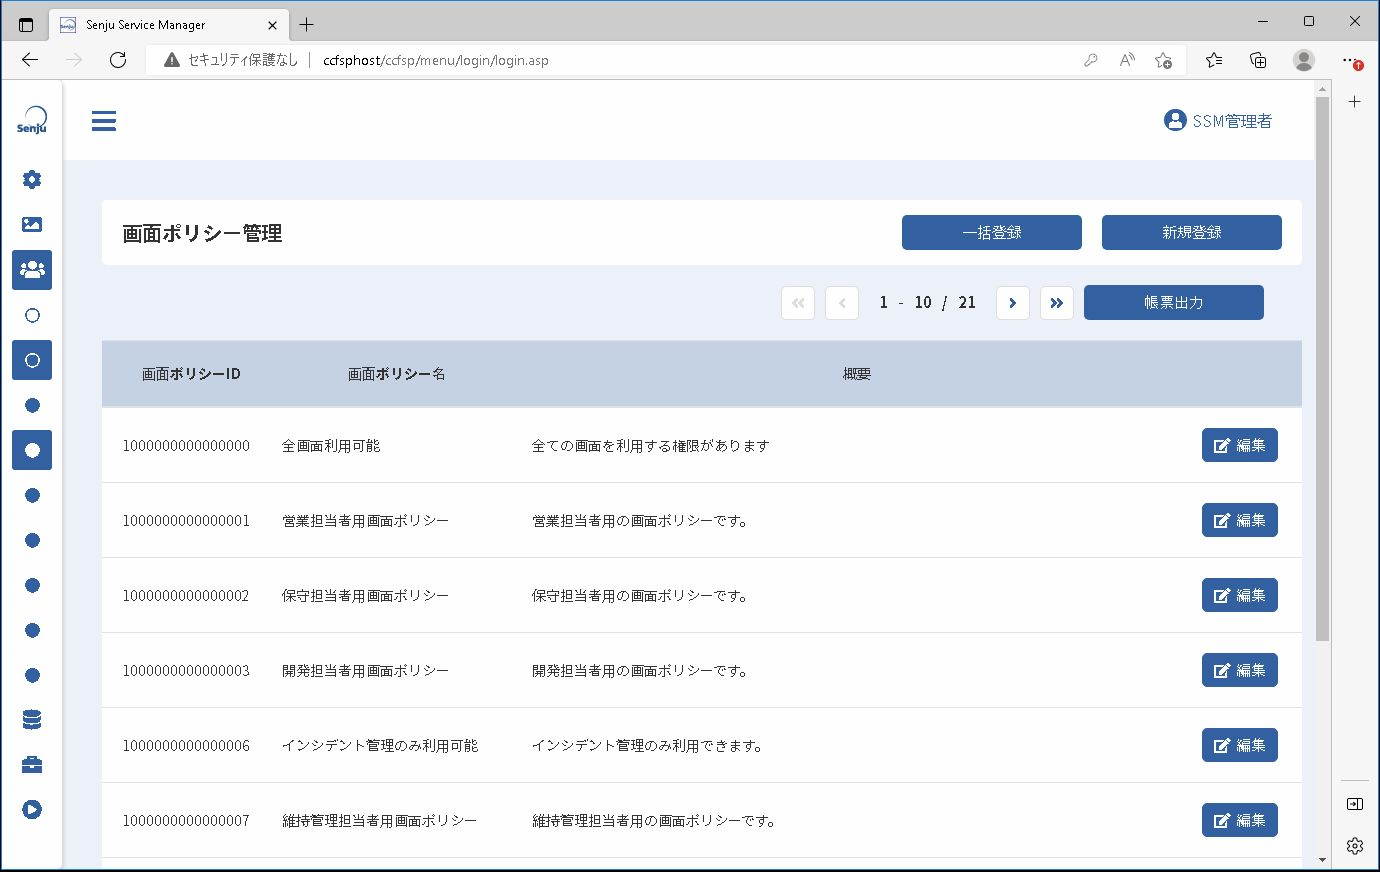Click the highlighted hollow circle sidebar icon
This screenshot has height=872, width=1380.
[x=32, y=360]
